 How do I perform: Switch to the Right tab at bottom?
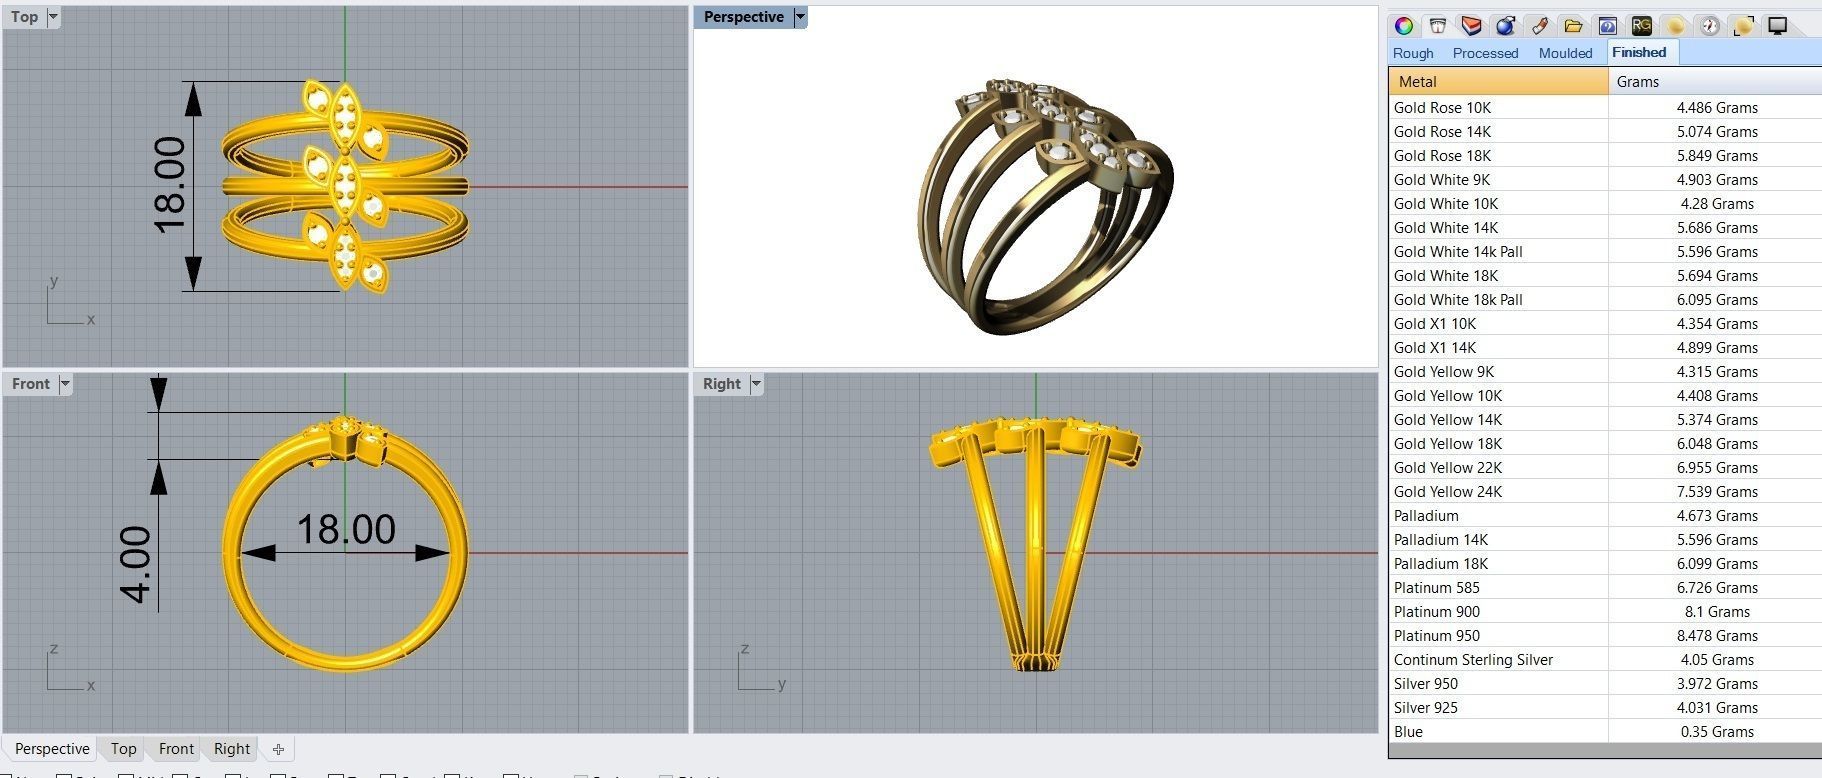pos(232,749)
